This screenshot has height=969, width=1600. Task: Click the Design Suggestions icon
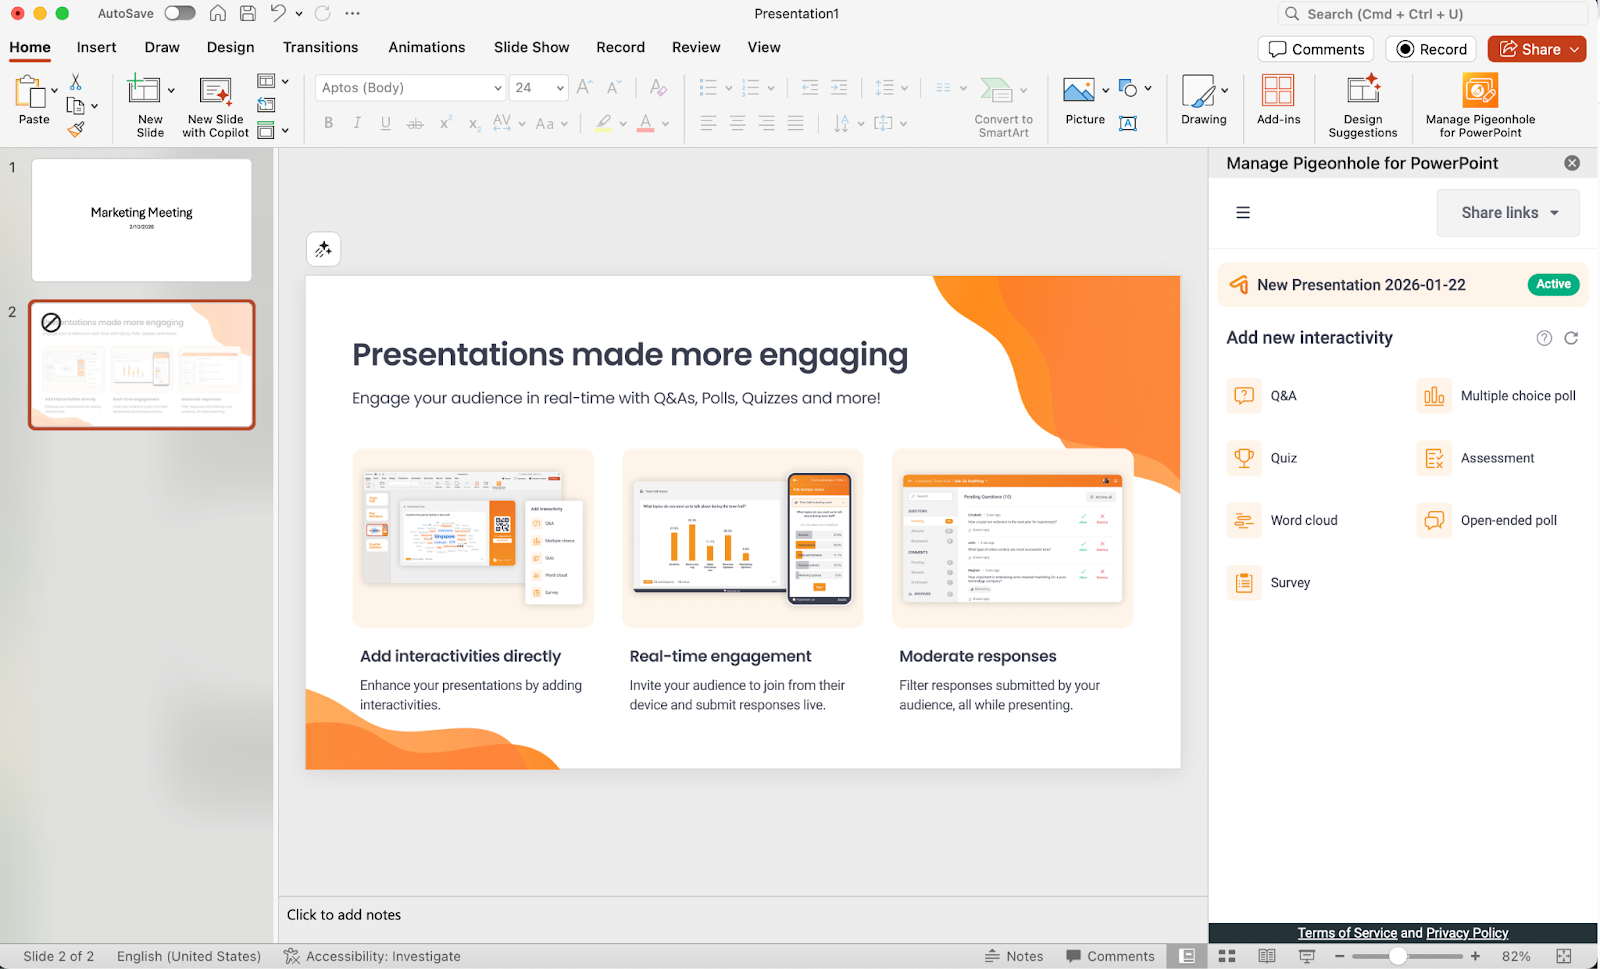(x=1362, y=92)
